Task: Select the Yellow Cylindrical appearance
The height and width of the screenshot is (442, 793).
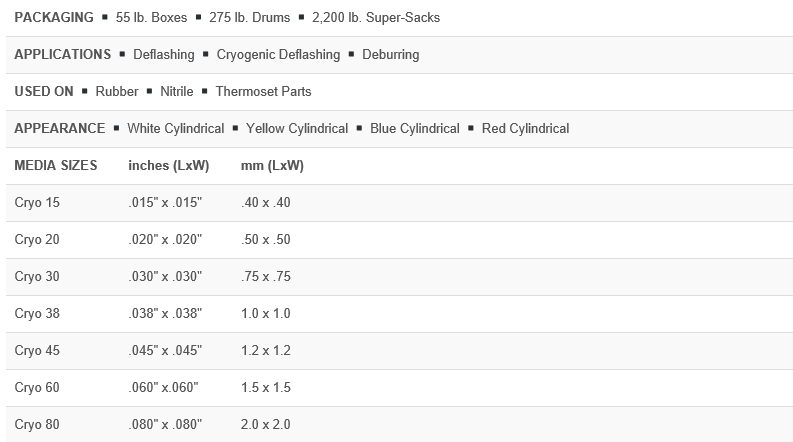Action: [x=296, y=128]
